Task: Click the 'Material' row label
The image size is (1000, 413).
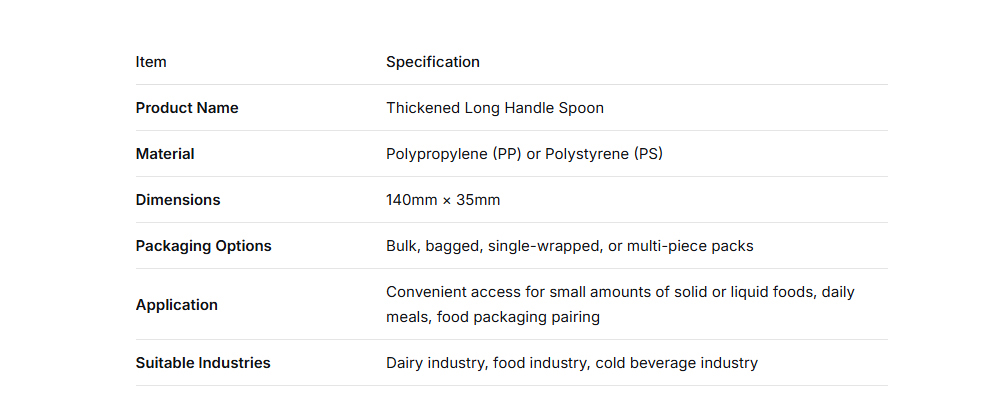Action: [165, 154]
